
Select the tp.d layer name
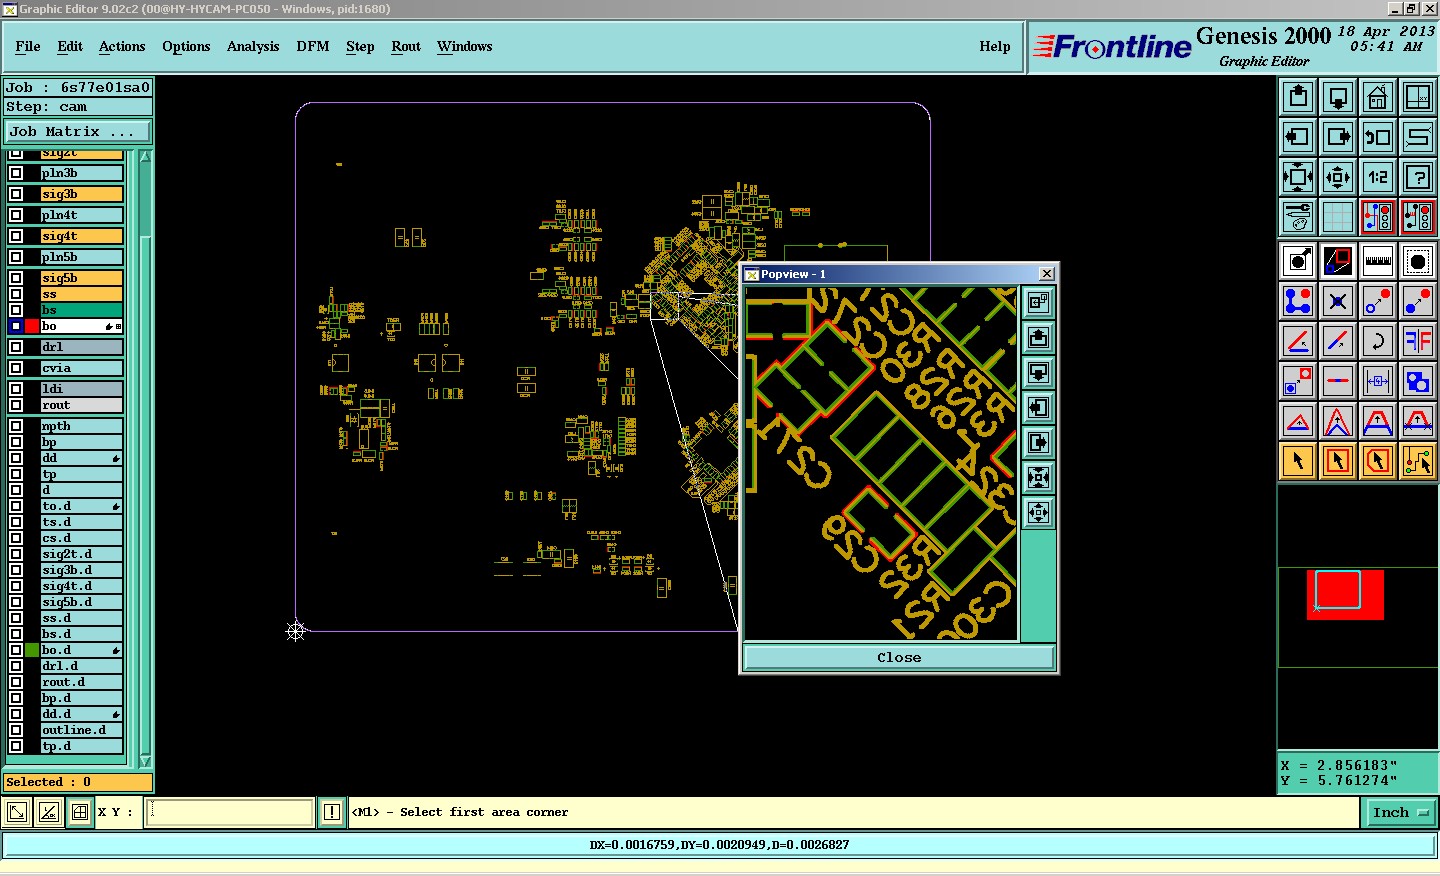click(x=82, y=746)
